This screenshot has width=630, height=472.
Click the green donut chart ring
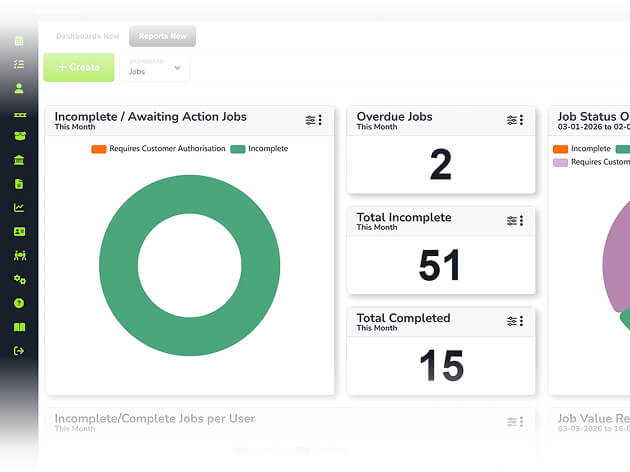coord(119,265)
